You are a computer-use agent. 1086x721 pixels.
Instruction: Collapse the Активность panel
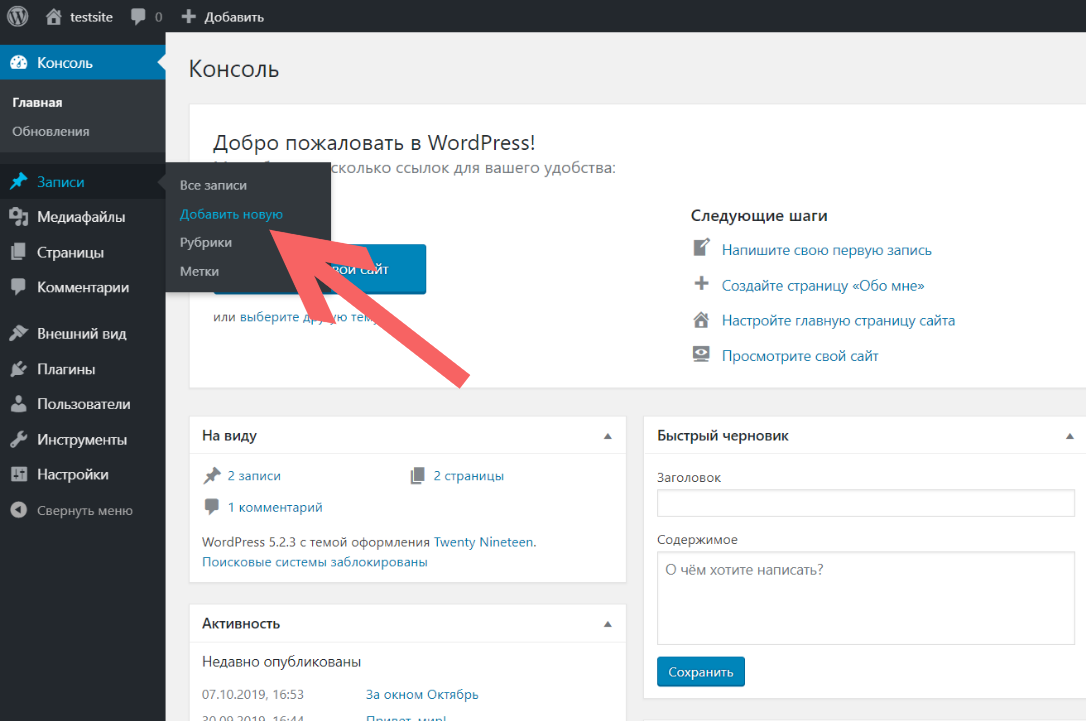(607, 624)
